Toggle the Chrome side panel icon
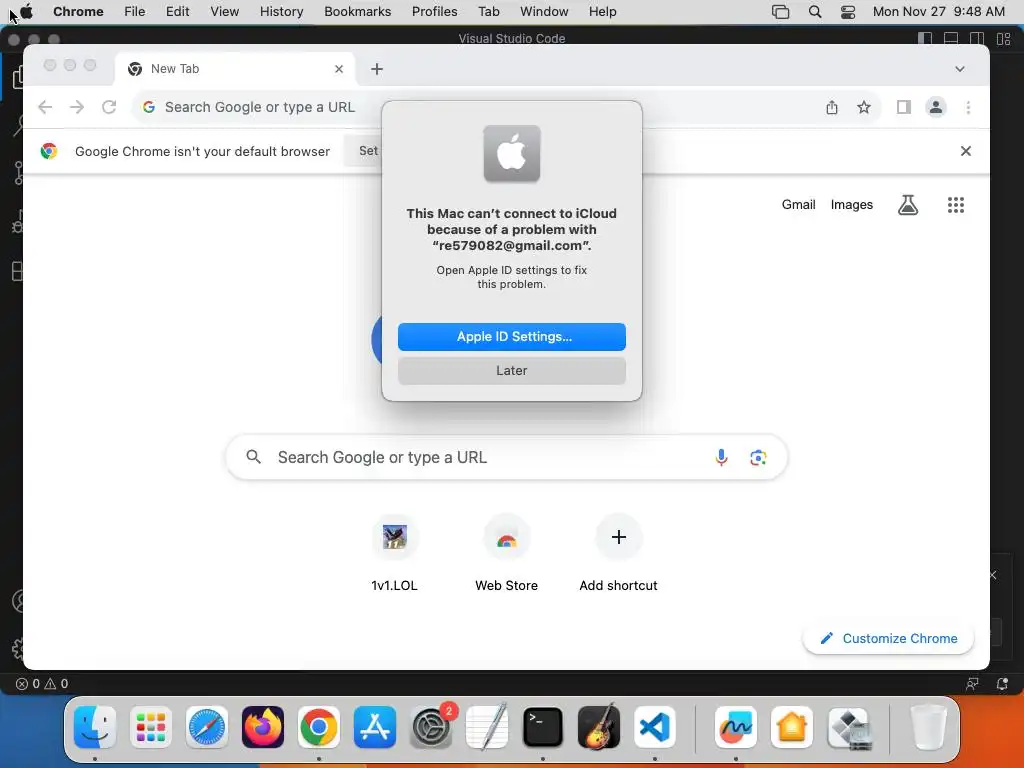 point(903,107)
